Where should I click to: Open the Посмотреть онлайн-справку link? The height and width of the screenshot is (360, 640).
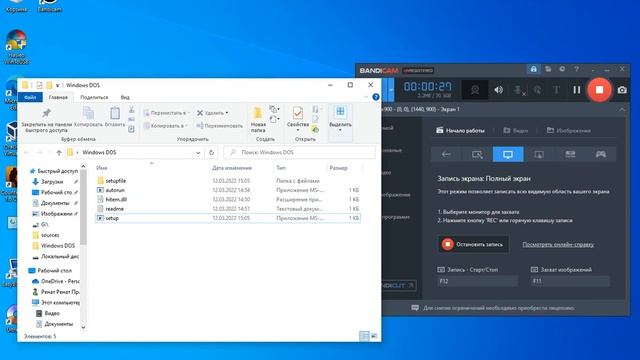(x=558, y=244)
